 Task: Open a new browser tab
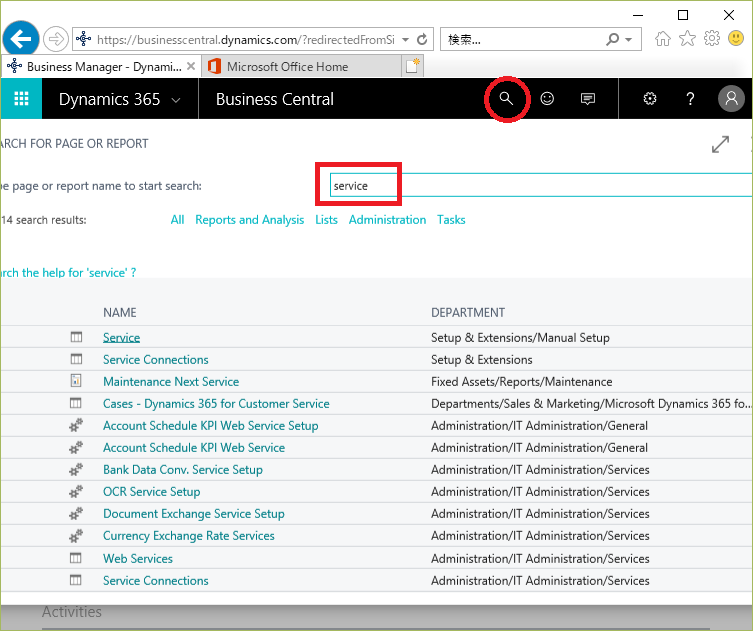point(413,66)
